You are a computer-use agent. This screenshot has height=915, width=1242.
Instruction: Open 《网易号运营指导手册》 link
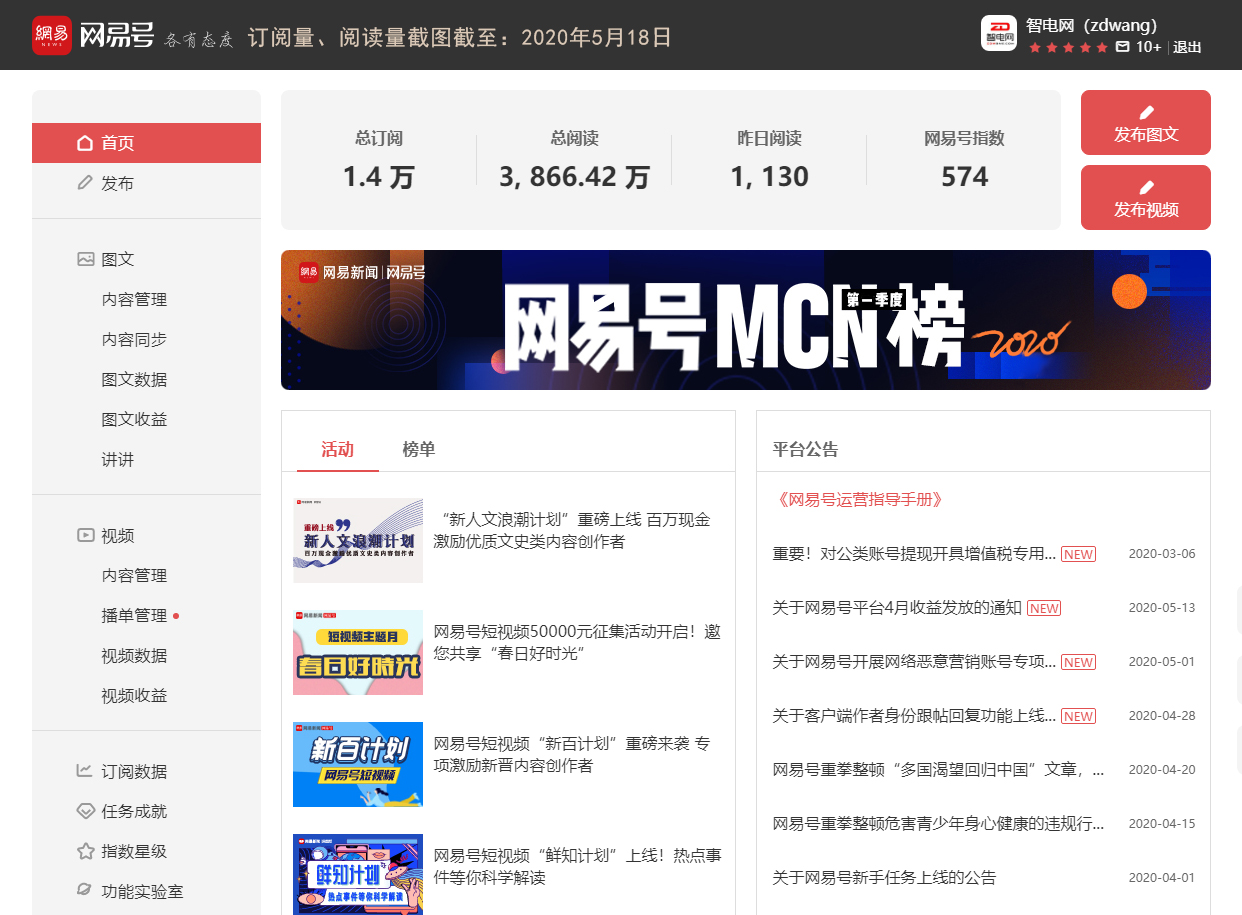click(x=858, y=499)
